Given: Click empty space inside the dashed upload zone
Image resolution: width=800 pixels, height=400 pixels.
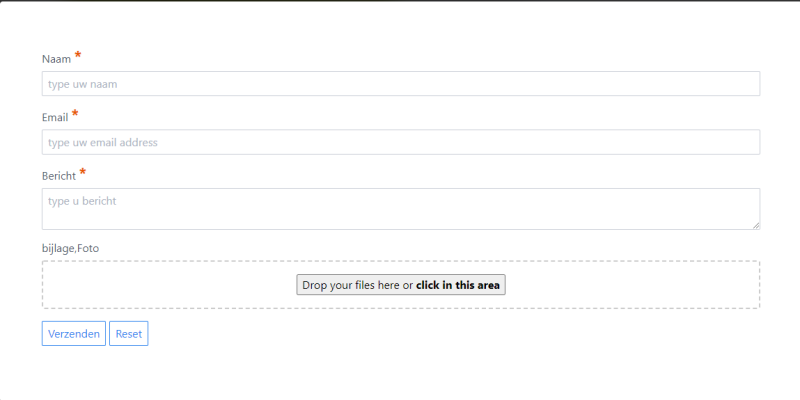Looking at the screenshot, I should click(160, 285).
